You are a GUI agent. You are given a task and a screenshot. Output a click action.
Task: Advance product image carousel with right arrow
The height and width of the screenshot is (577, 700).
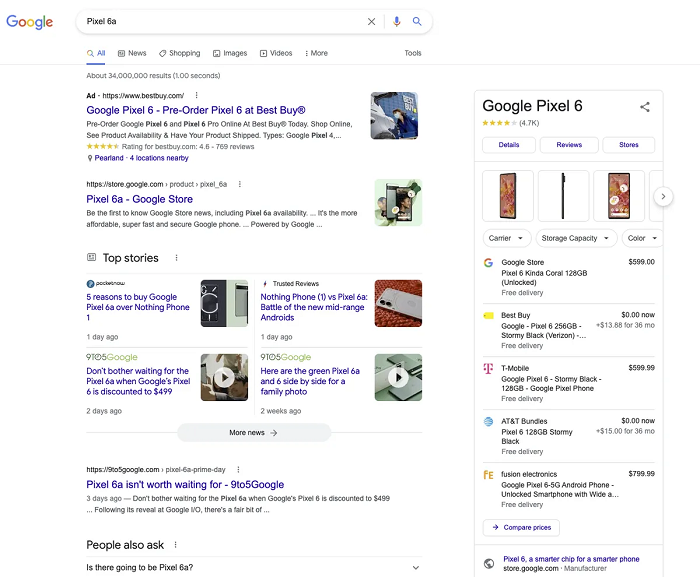(x=663, y=197)
